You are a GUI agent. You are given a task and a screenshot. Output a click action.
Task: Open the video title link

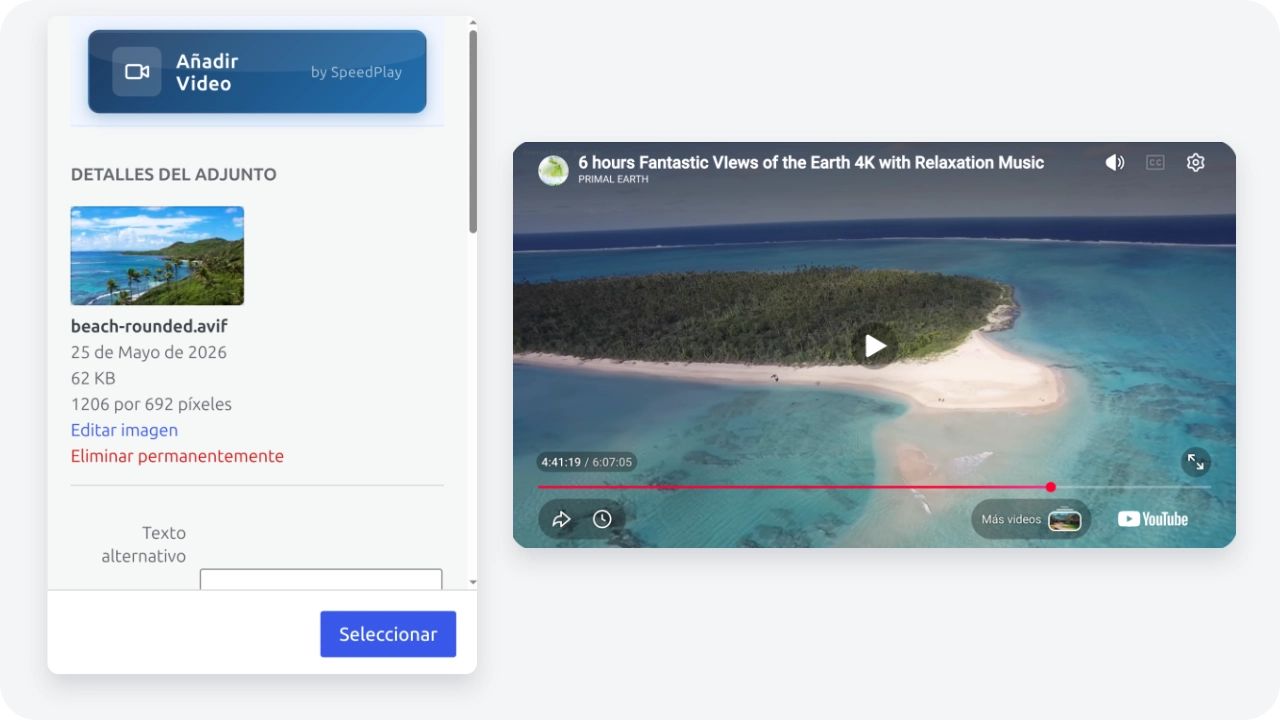(x=811, y=162)
